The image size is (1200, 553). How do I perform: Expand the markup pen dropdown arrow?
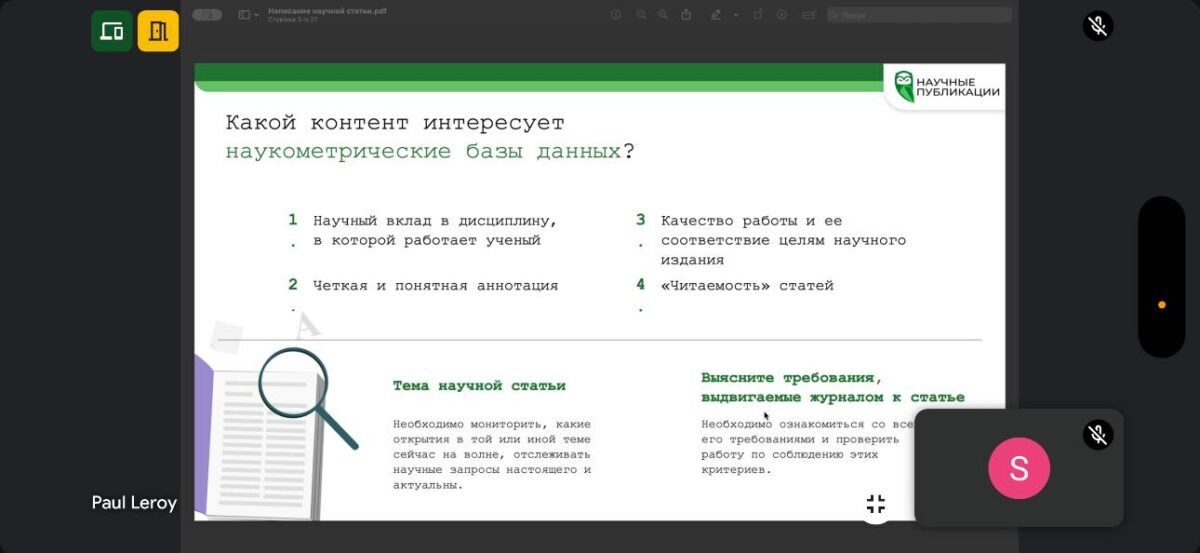point(736,15)
